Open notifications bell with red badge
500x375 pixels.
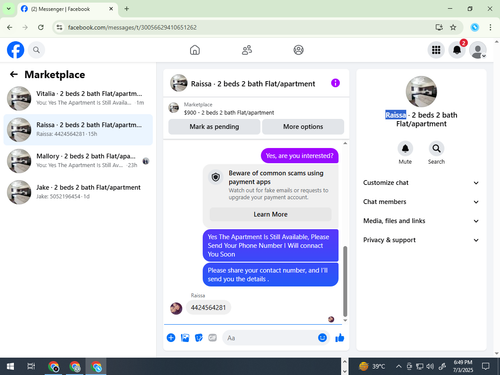[x=457, y=50]
